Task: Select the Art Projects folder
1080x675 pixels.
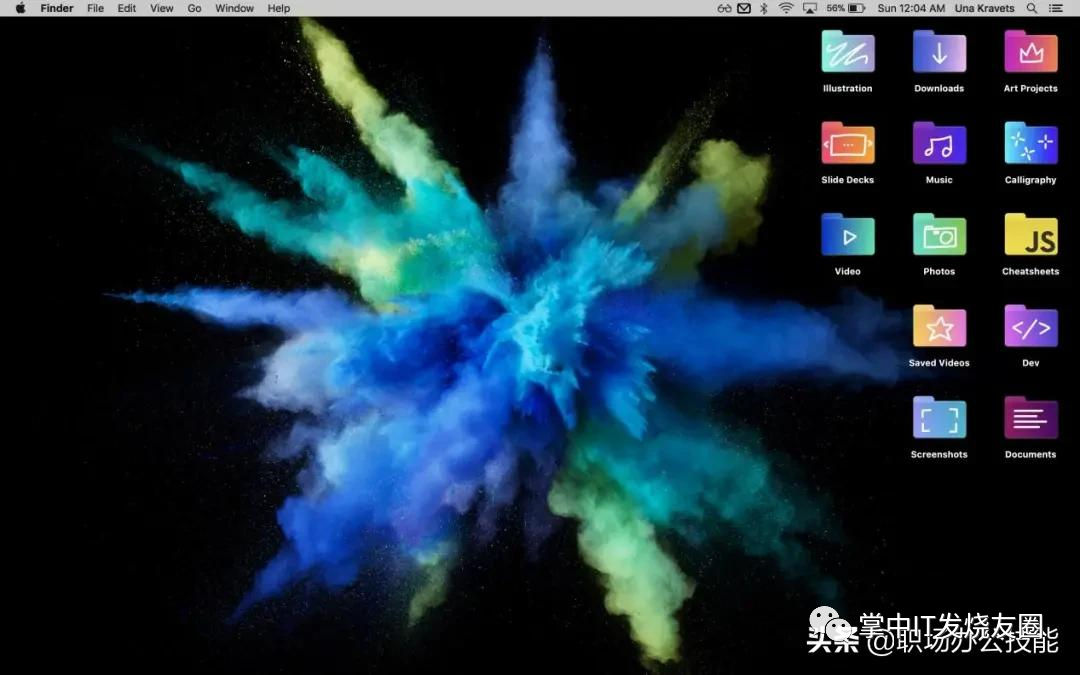Action: tap(1030, 53)
